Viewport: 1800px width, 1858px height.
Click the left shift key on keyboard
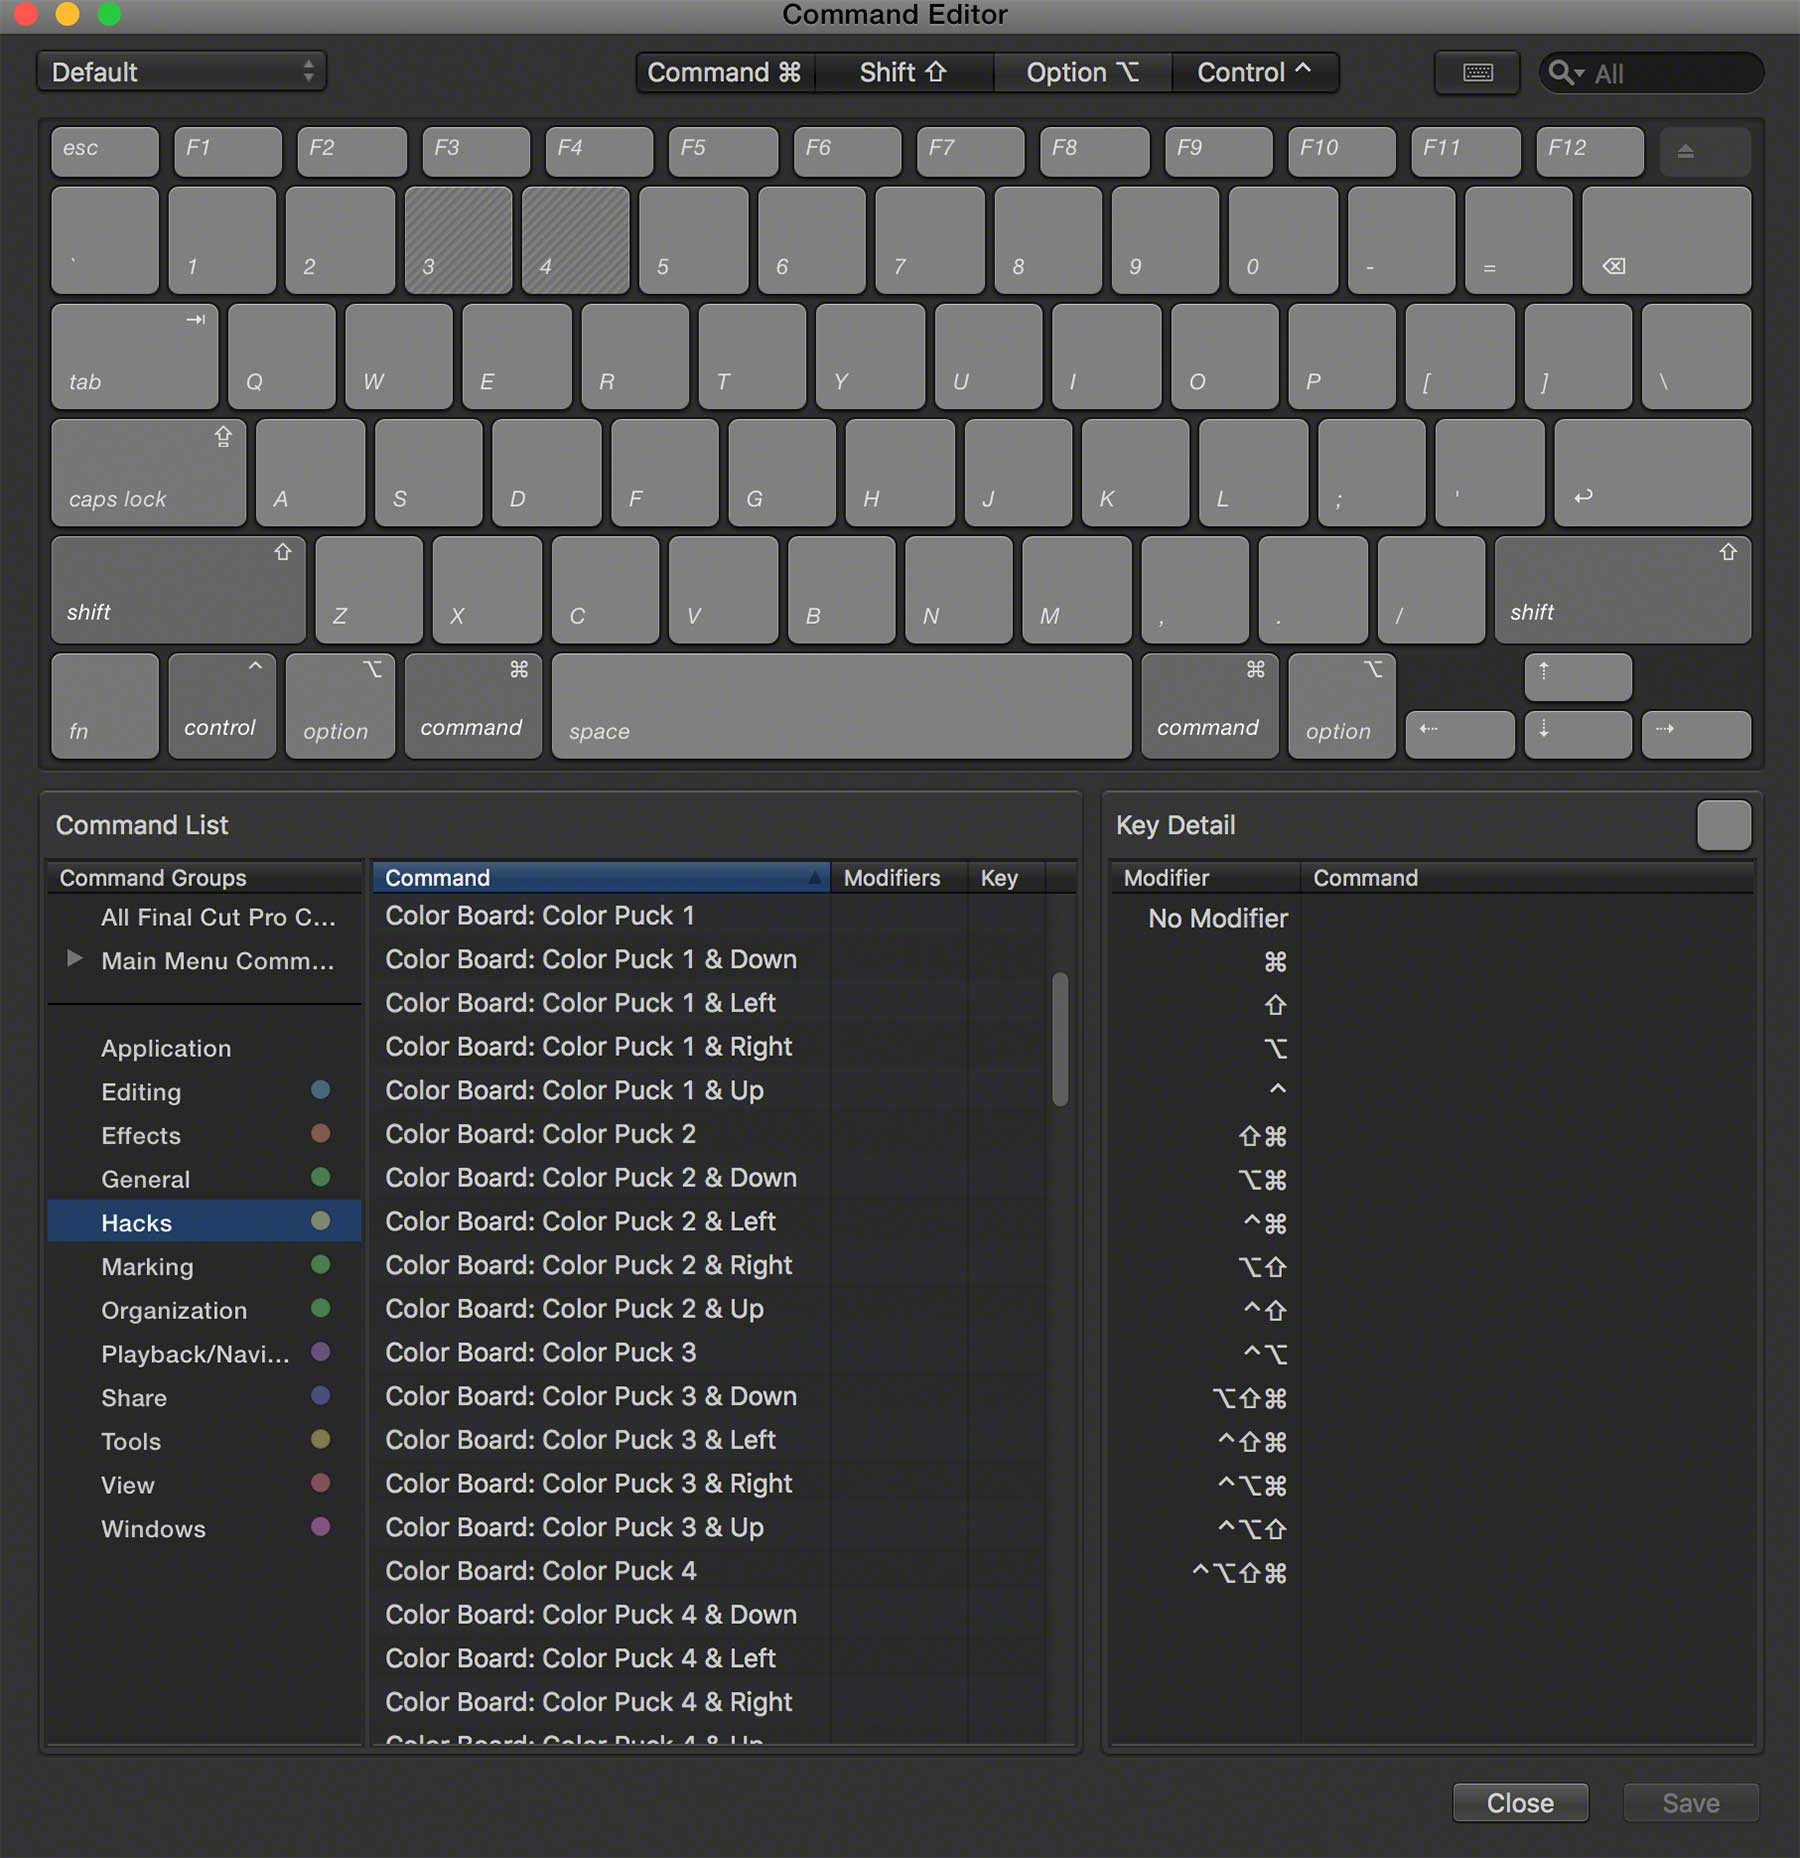point(178,590)
